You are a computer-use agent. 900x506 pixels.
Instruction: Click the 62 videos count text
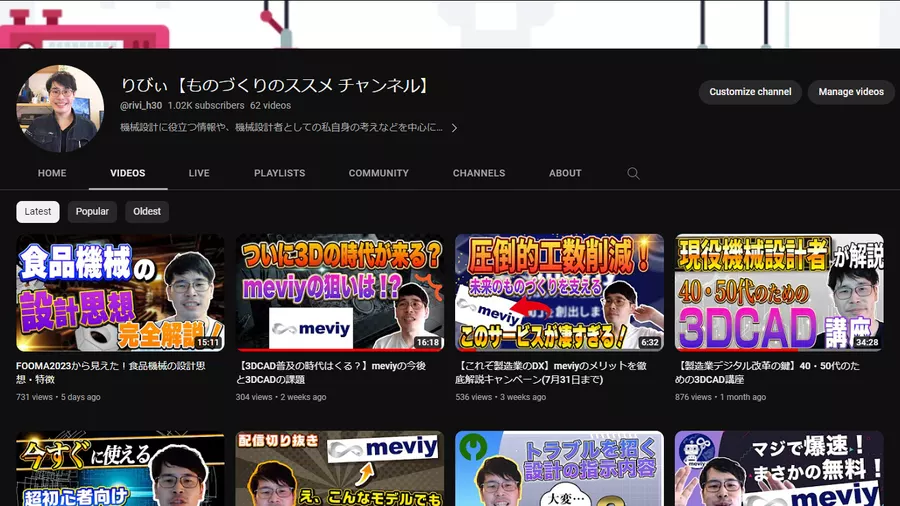click(x=270, y=106)
